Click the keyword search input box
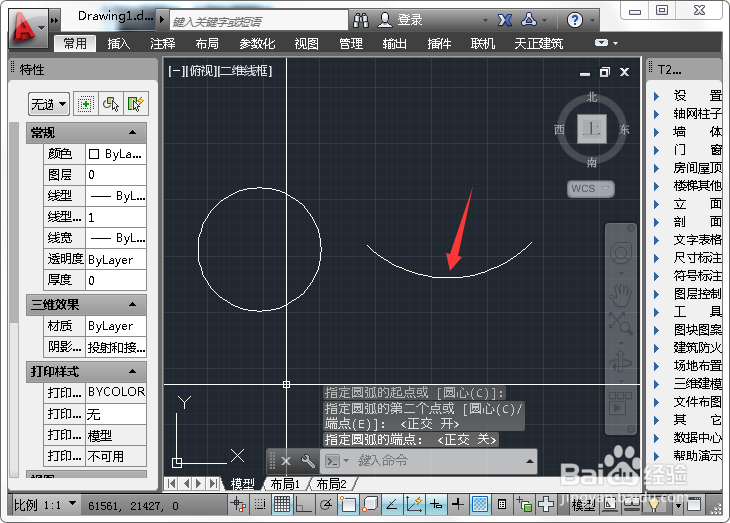The height and width of the screenshot is (523, 730). point(259,21)
